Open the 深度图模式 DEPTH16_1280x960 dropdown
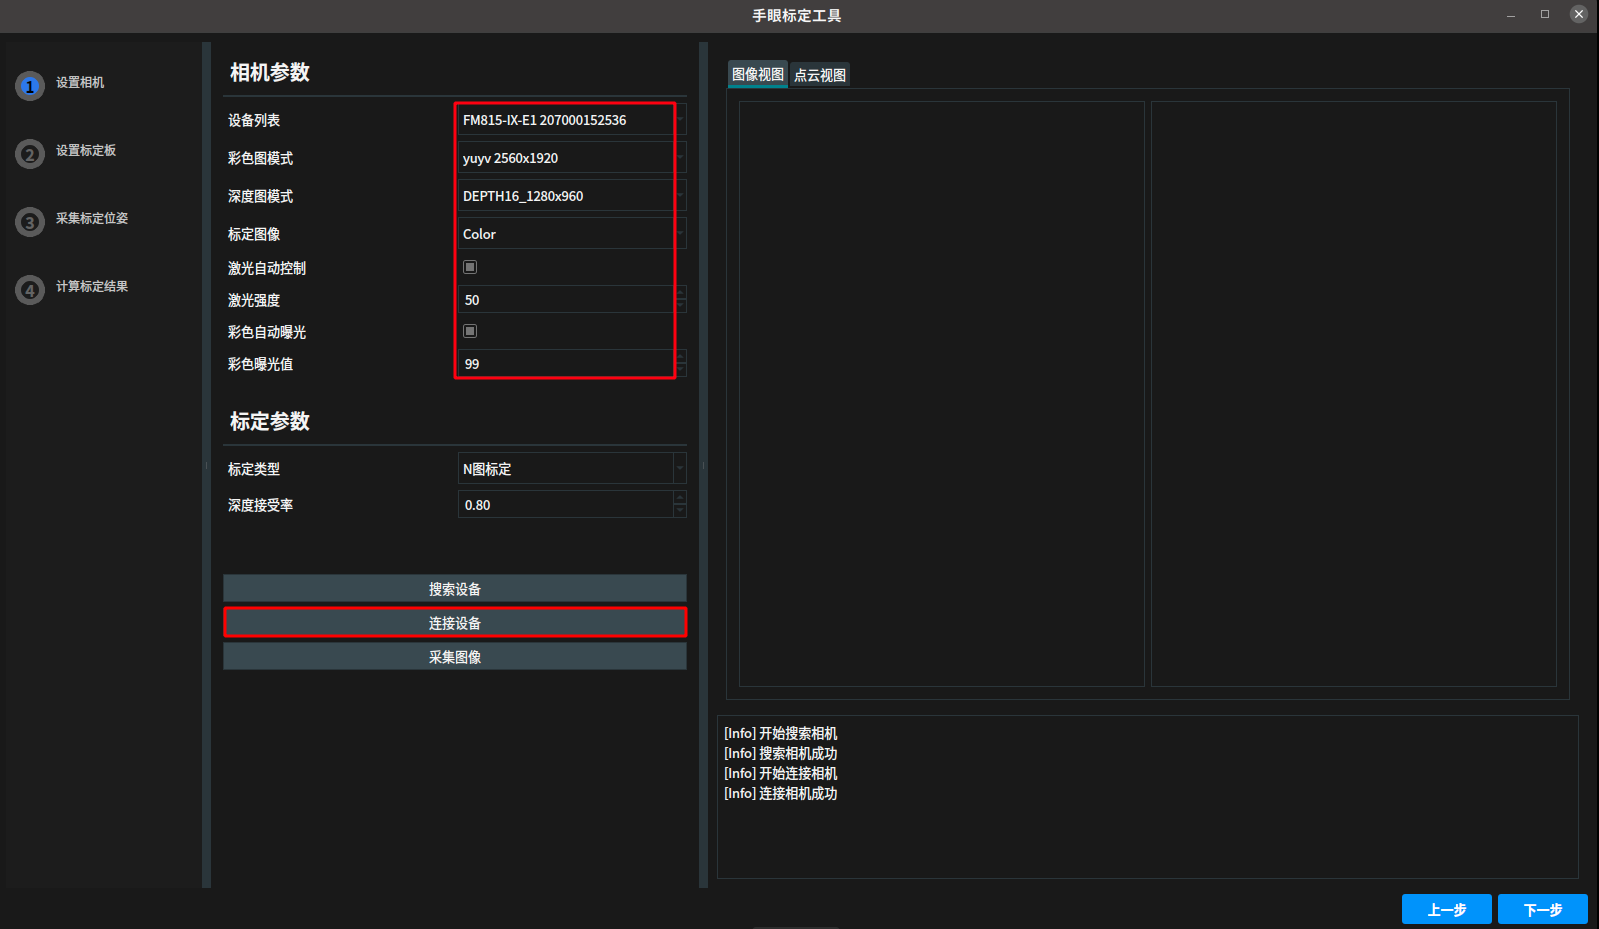1599x929 pixels. pyautogui.click(x=572, y=196)
